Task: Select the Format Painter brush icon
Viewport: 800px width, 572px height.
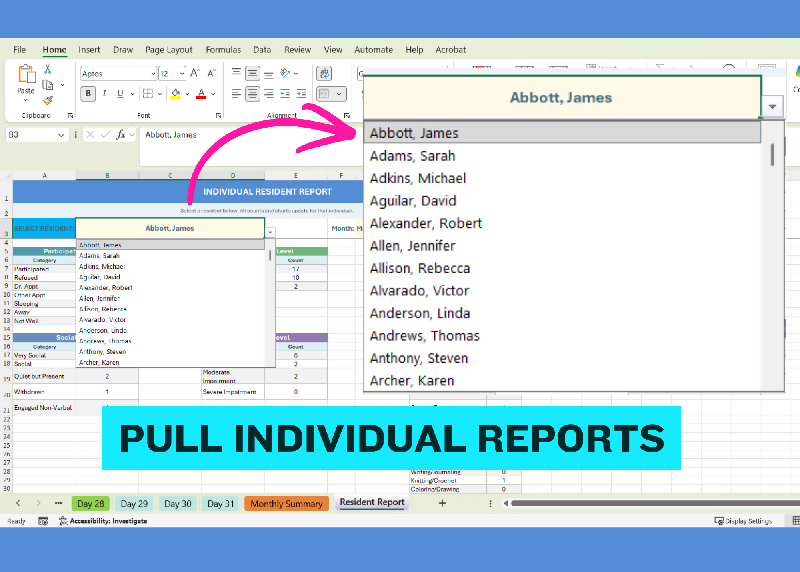Action: point(47,101)
